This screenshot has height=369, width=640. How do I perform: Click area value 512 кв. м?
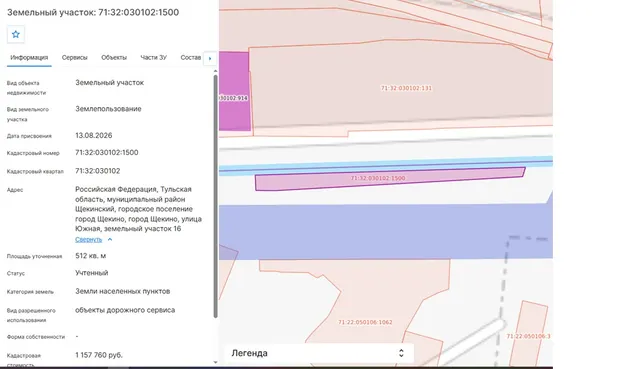[x=91, y=256]
